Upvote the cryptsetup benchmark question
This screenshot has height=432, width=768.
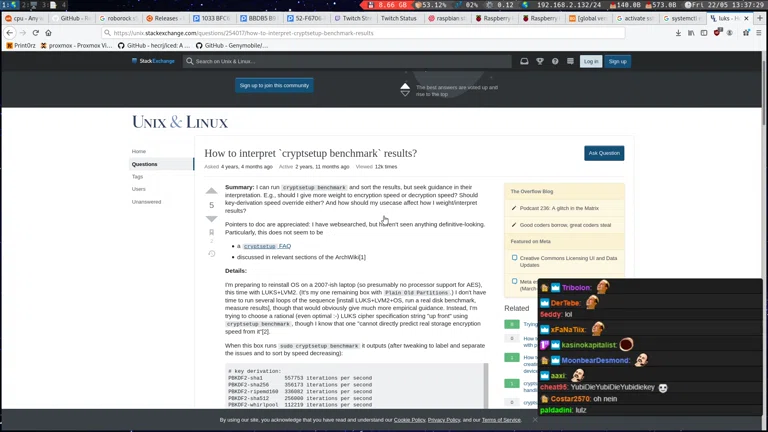[x=211, y=190]
